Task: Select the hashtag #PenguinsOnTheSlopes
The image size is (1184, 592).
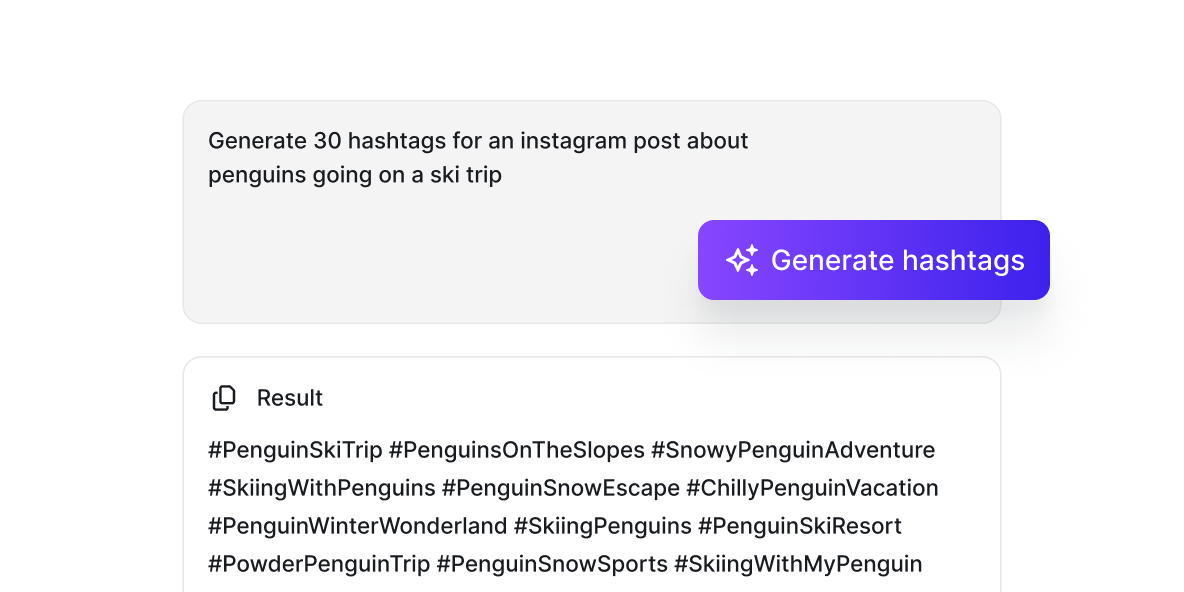Action: 516,450
